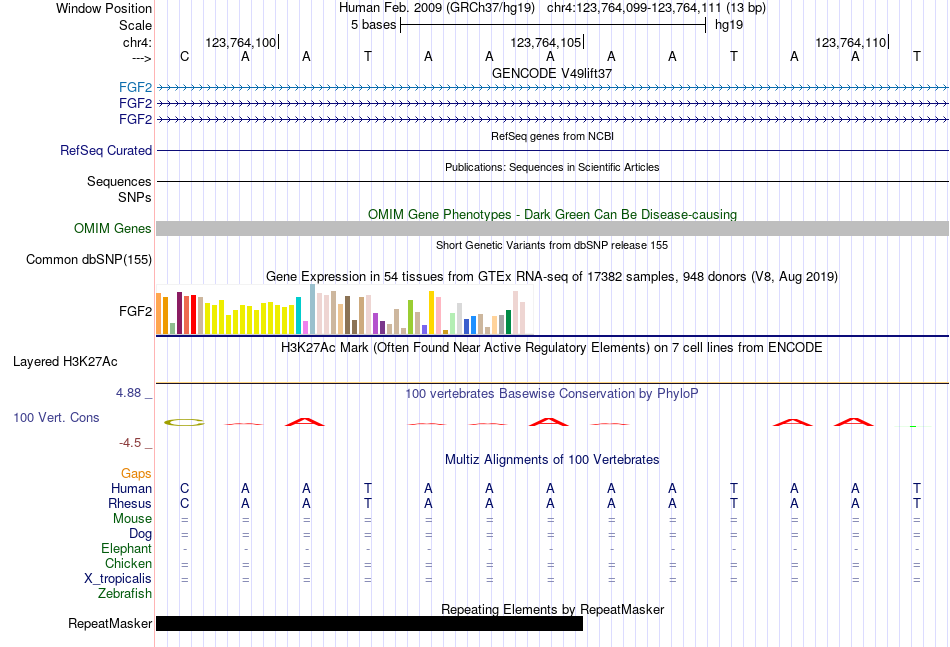
Task: Click the cyan bar in the GTEx expression chart
Action: 299,316
